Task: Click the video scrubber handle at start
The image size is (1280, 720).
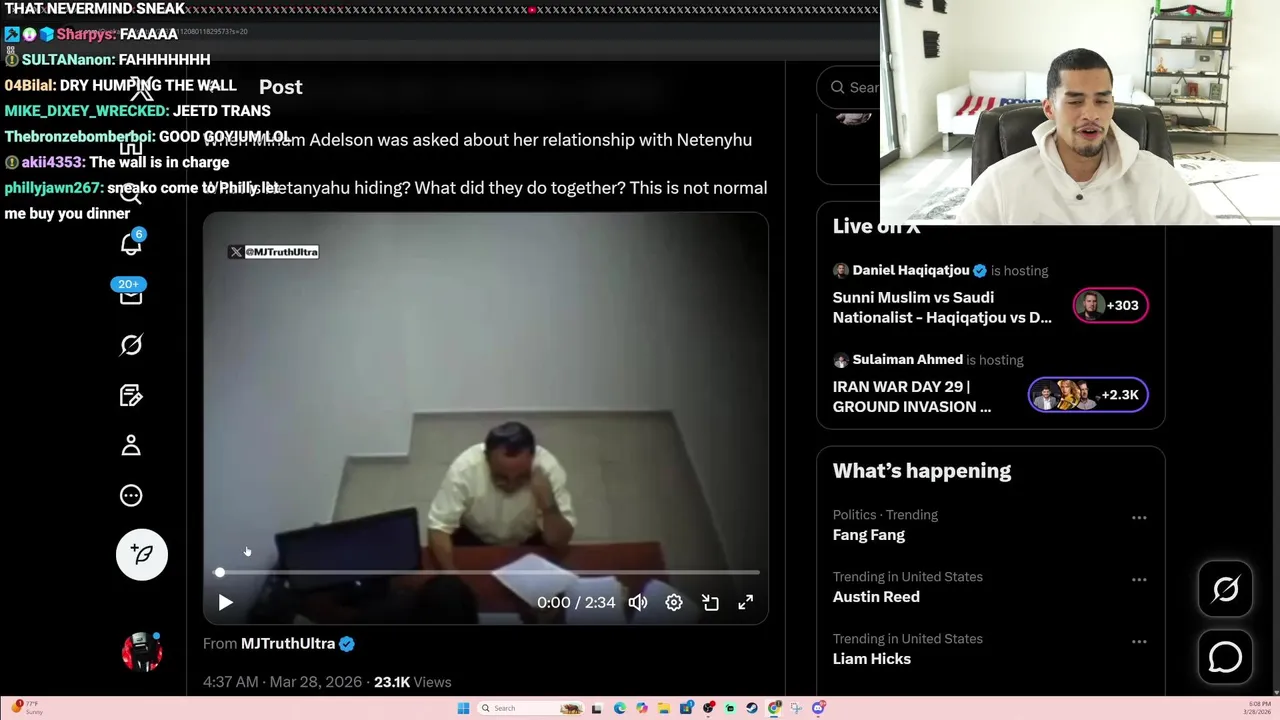Action: (x=220, y=572)
